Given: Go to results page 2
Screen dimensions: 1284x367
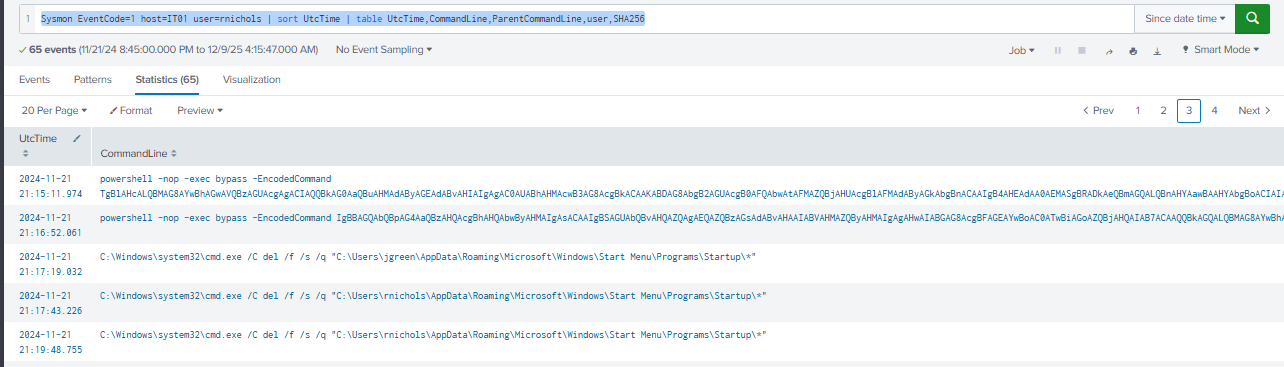Looking at the screenshot, I should [x=1163, y=111].
